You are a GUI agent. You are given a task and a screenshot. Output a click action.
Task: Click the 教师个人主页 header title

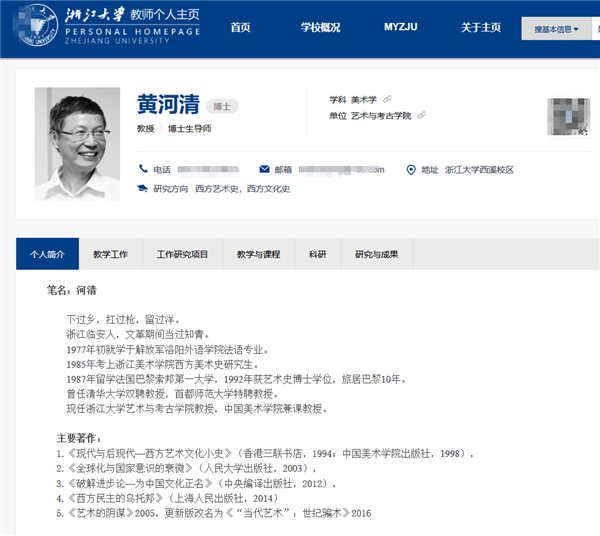pos(165,15)
